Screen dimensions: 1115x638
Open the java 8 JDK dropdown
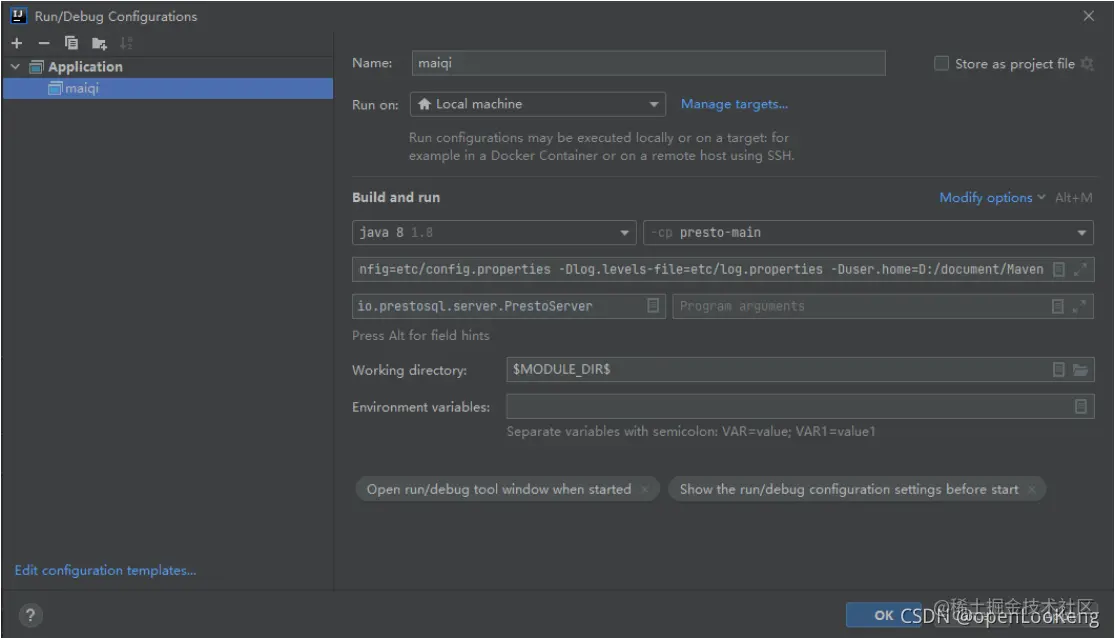[494, 233]
